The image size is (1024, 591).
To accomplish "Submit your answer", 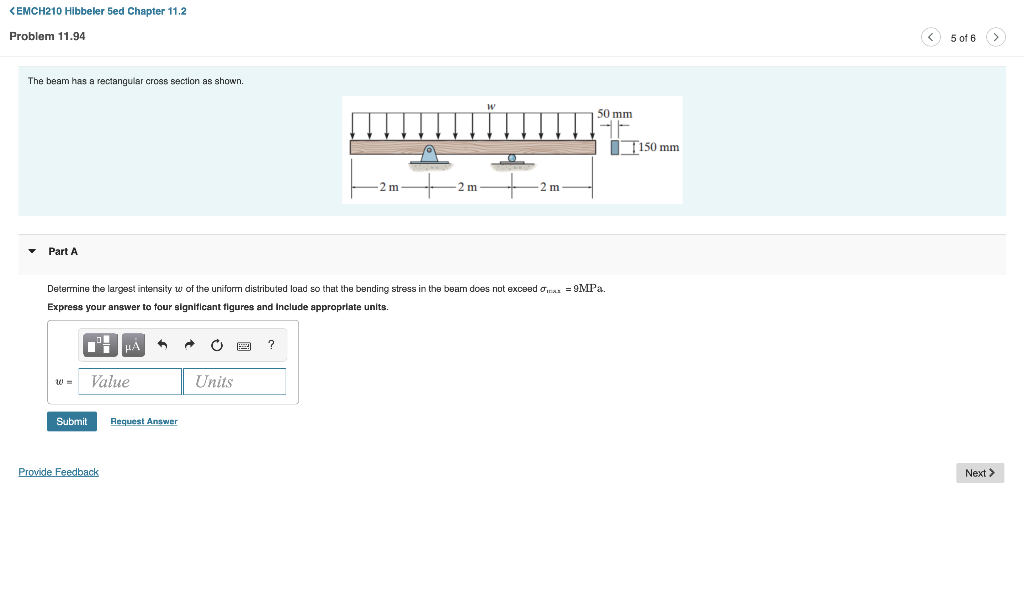I will (x=71, y=421).
